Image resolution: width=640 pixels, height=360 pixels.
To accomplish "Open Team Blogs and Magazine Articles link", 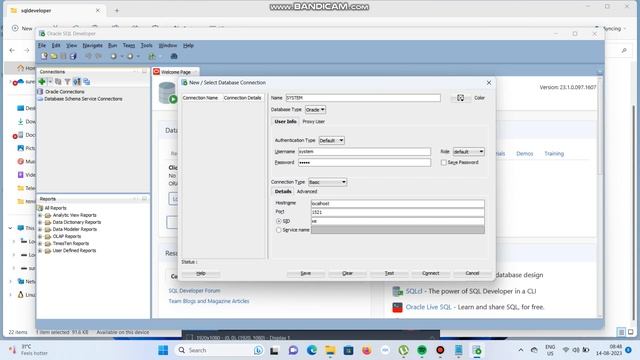I will [209, 301].
